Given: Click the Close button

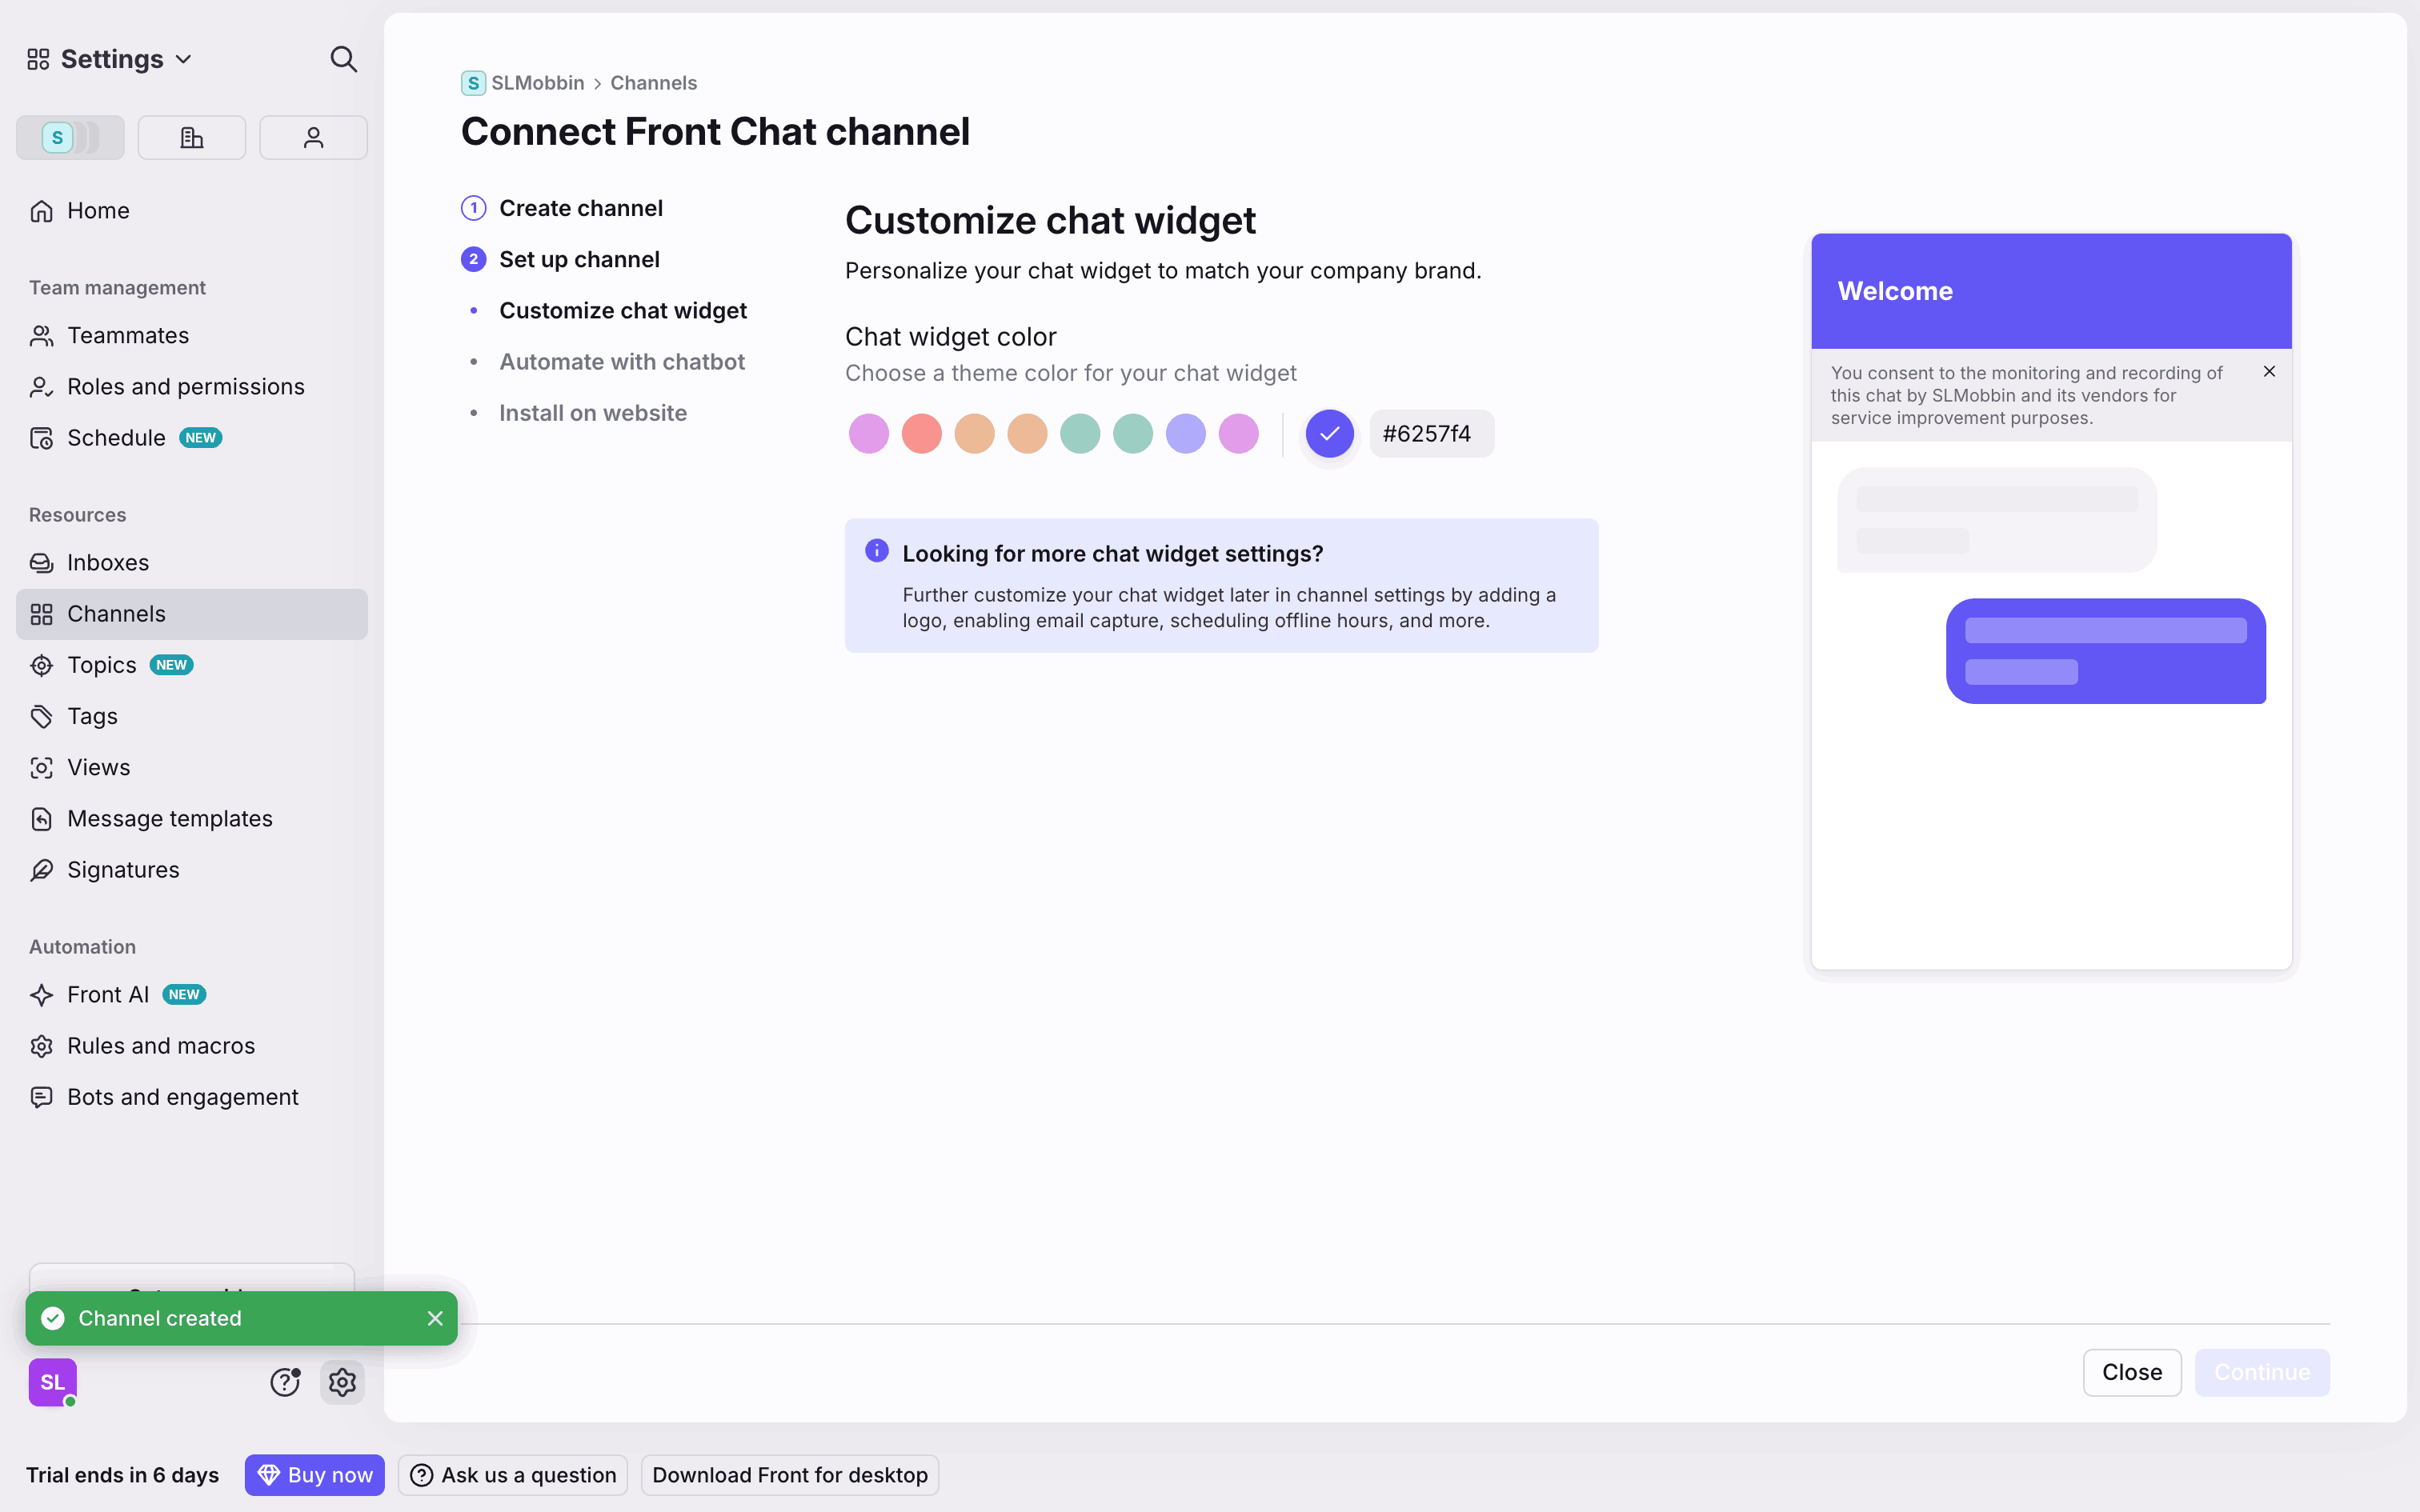Looking at the screenshot, I should 2131,1372.
